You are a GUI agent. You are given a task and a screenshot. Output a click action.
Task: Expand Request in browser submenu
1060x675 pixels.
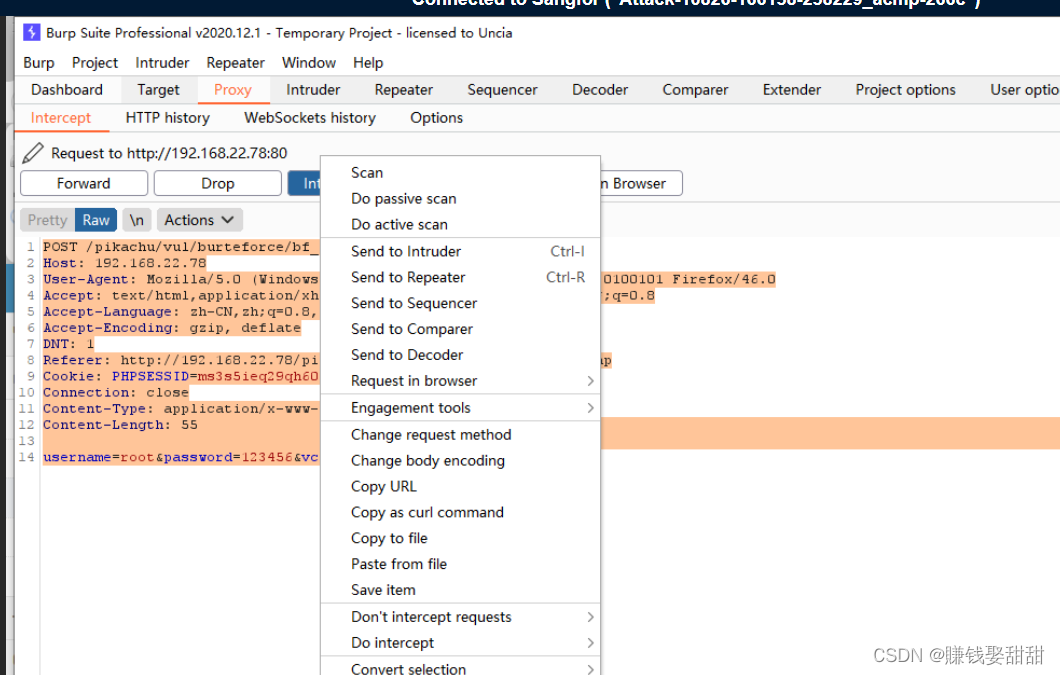(x=460, y=381)
